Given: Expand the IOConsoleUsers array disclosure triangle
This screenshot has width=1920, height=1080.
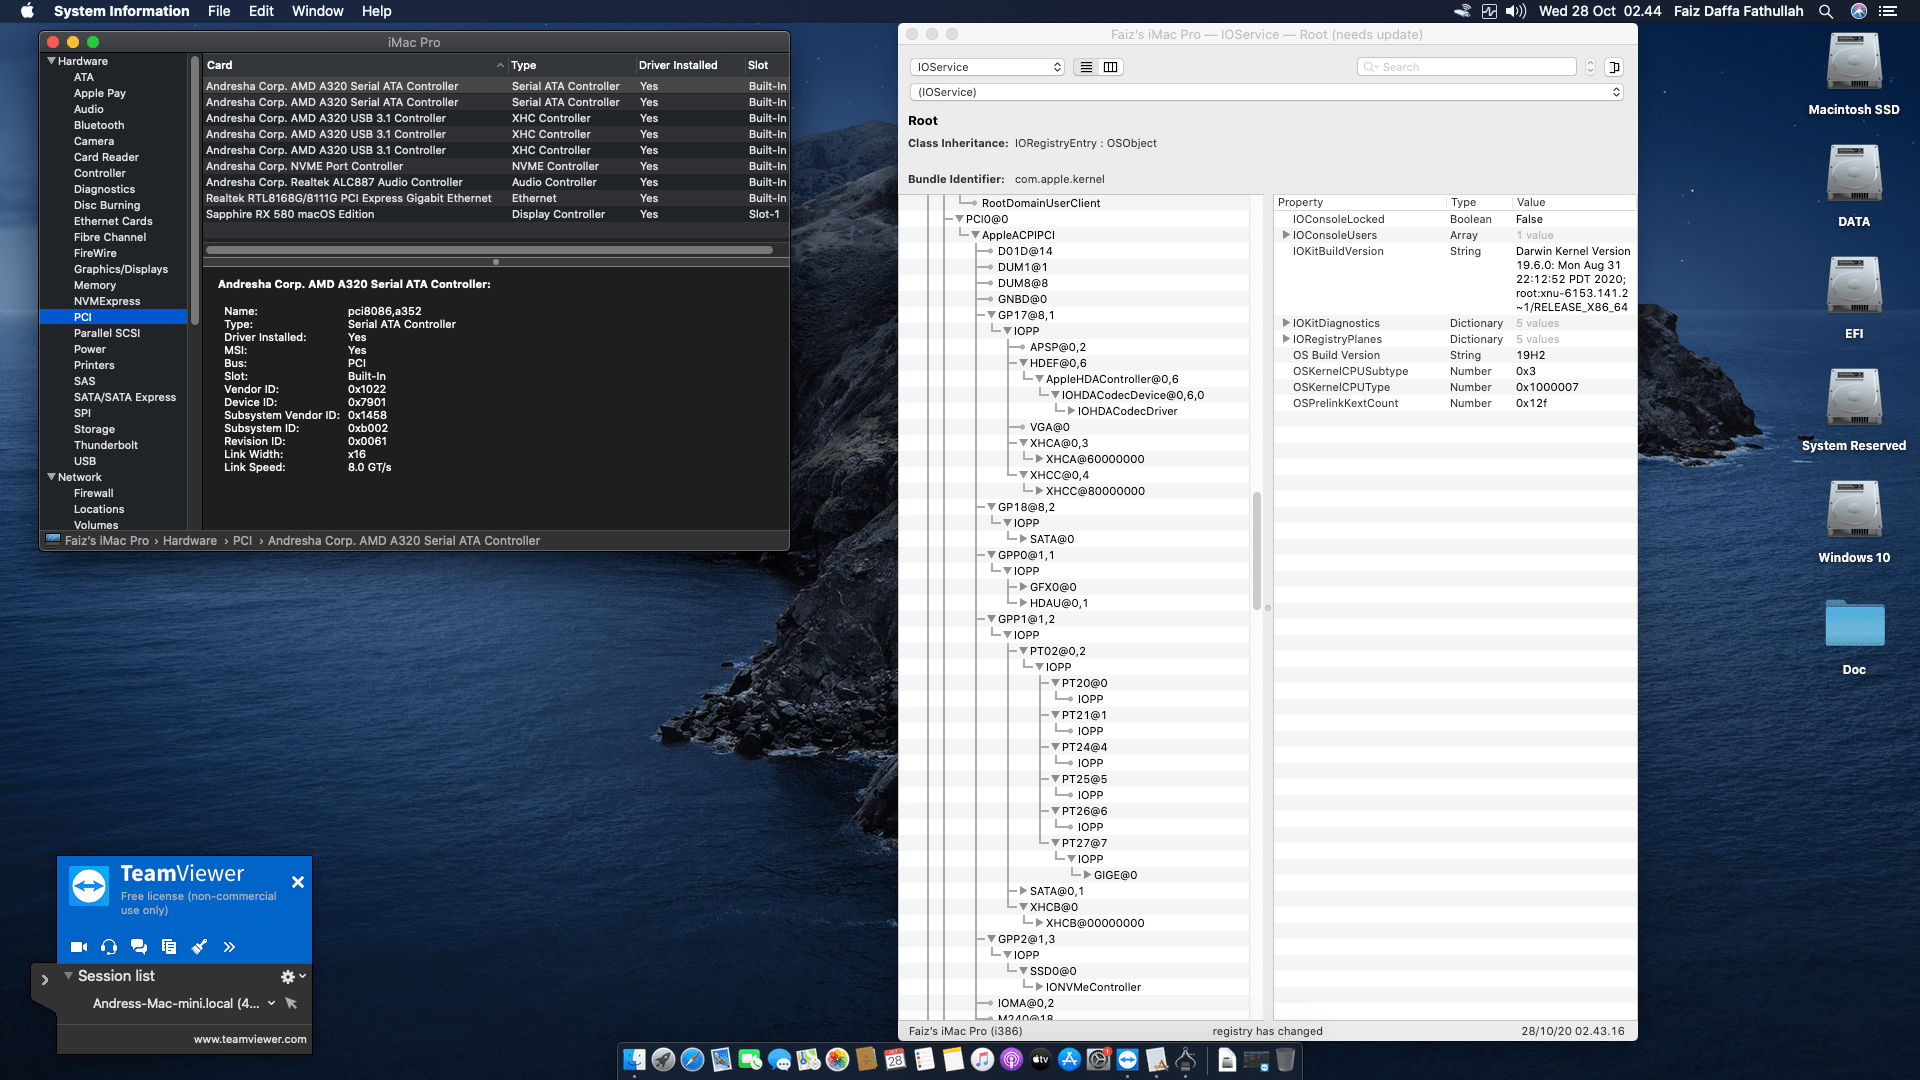Looking at the screenshot, I should click(x=1286, y=235).
